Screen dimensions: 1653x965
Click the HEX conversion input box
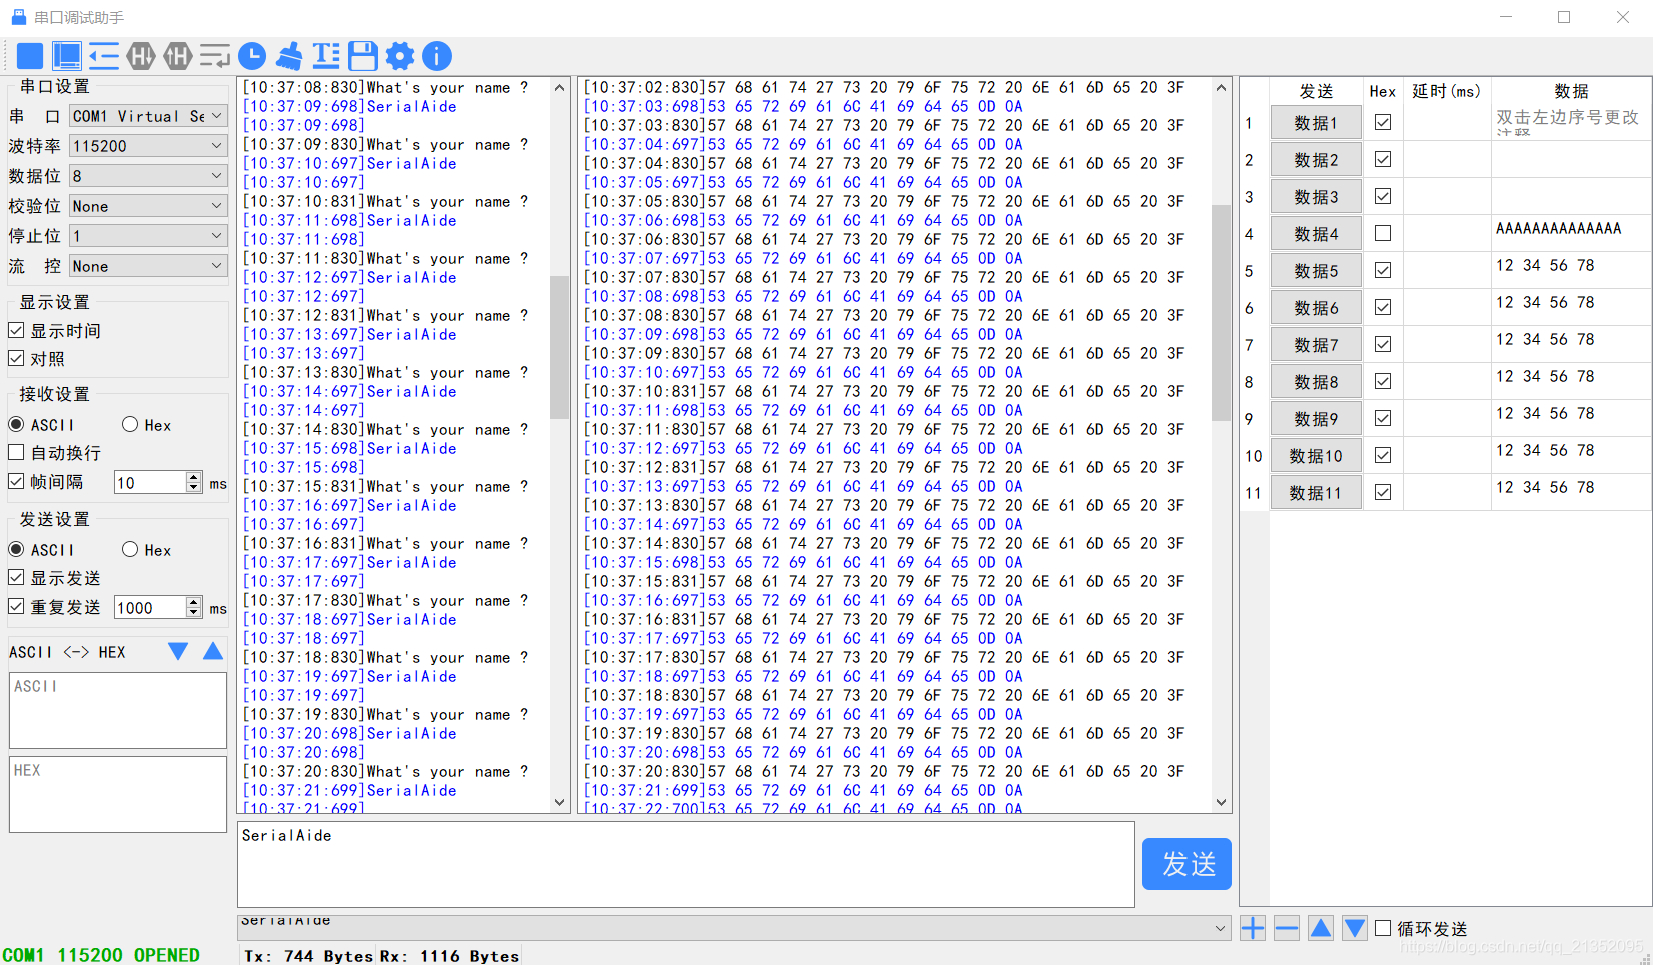tap(118, 794)
